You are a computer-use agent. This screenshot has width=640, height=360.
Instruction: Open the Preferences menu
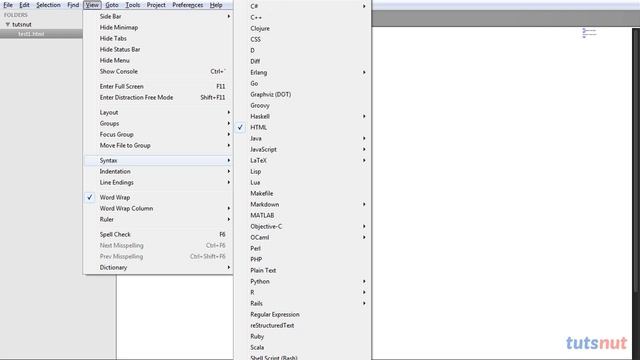pyautogui.click(x=187, y=5)
